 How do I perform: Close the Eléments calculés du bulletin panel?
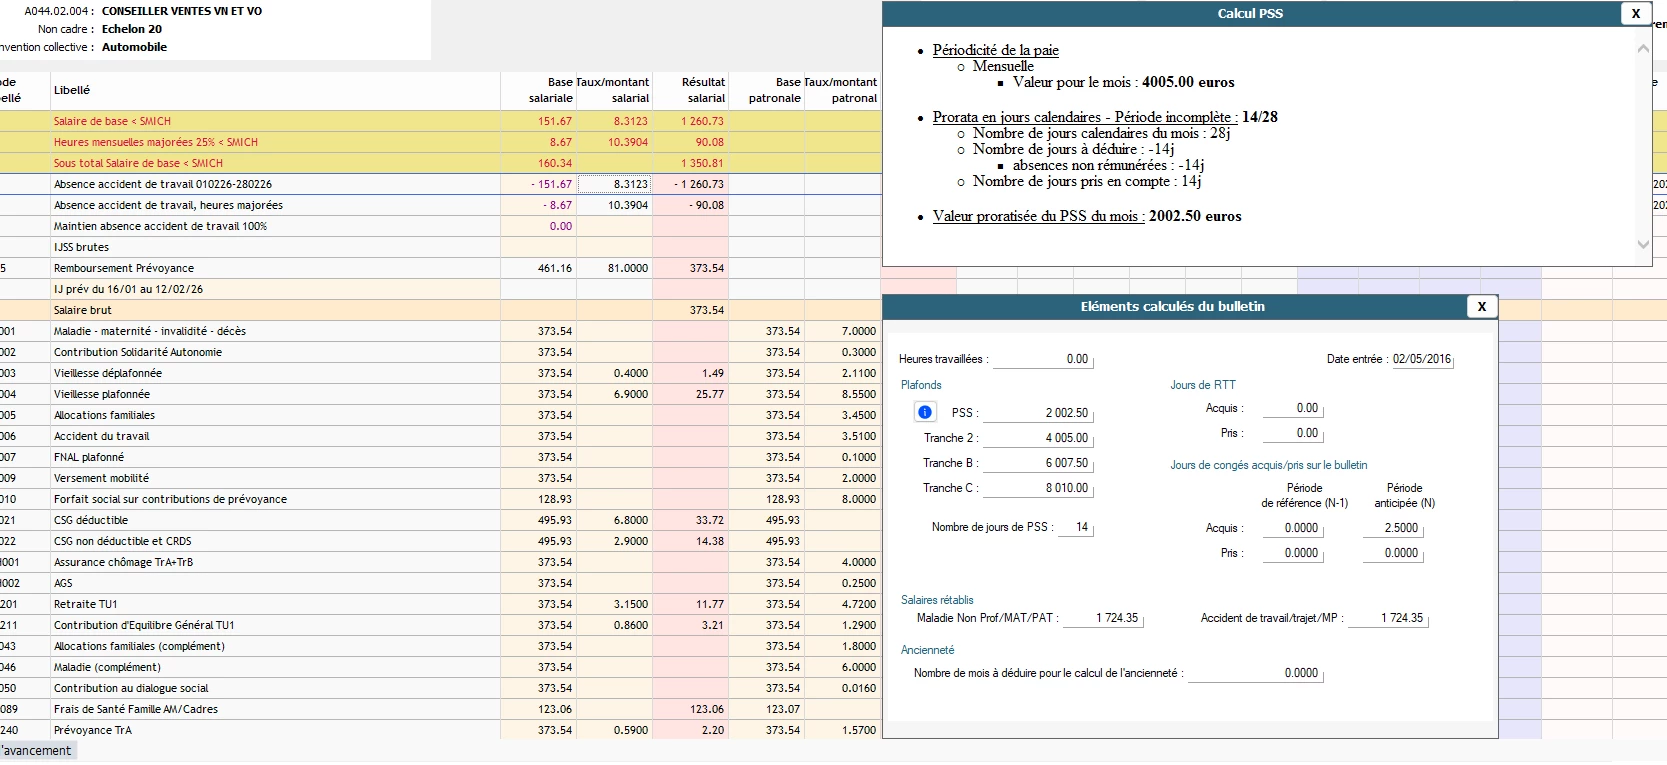pos(1481,307)
